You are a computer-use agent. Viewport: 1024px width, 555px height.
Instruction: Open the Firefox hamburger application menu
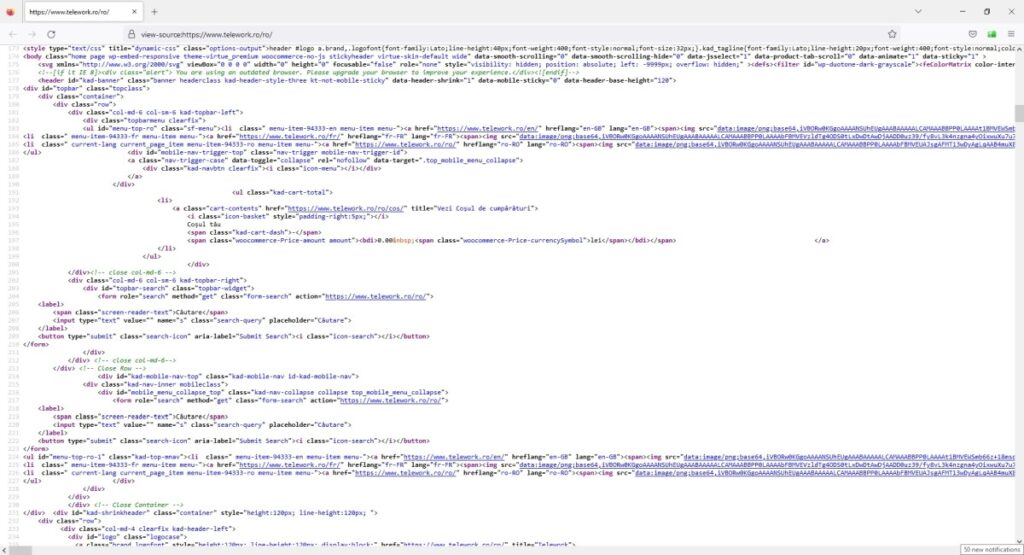click(1011, 34)
